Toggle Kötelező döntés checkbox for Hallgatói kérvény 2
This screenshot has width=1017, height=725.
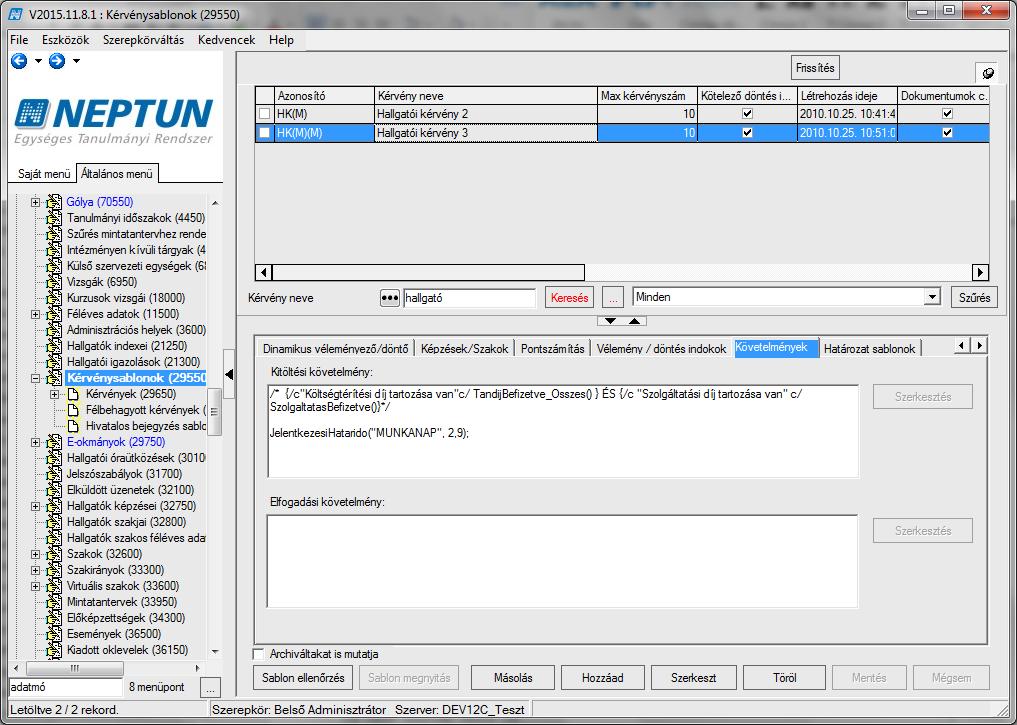[747, 114]
